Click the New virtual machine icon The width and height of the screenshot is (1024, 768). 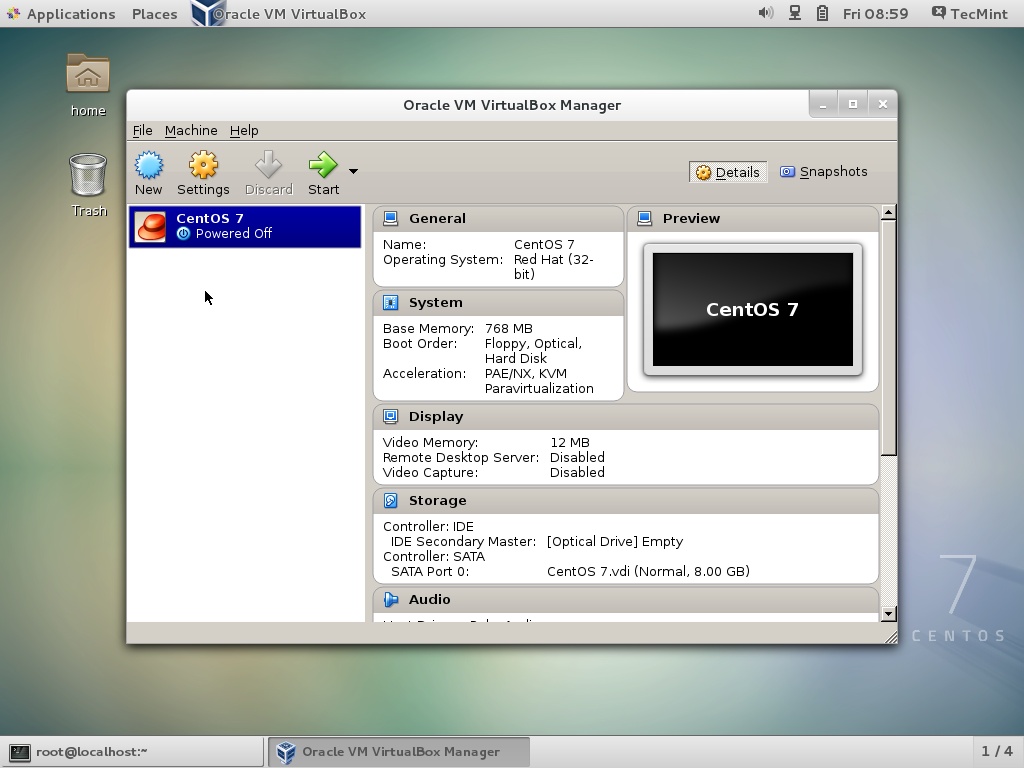149,166
